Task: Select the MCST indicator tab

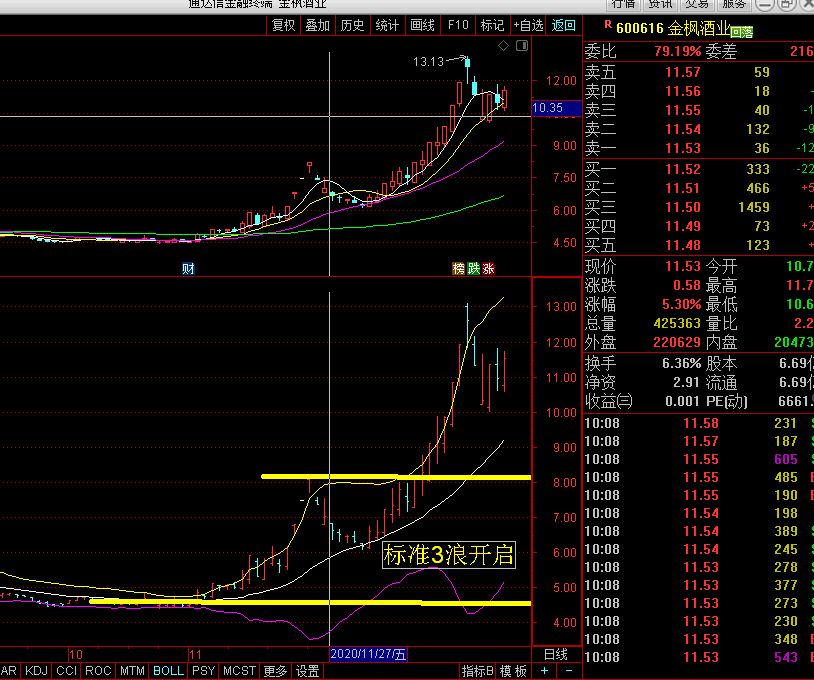Action: click(239, 671)
